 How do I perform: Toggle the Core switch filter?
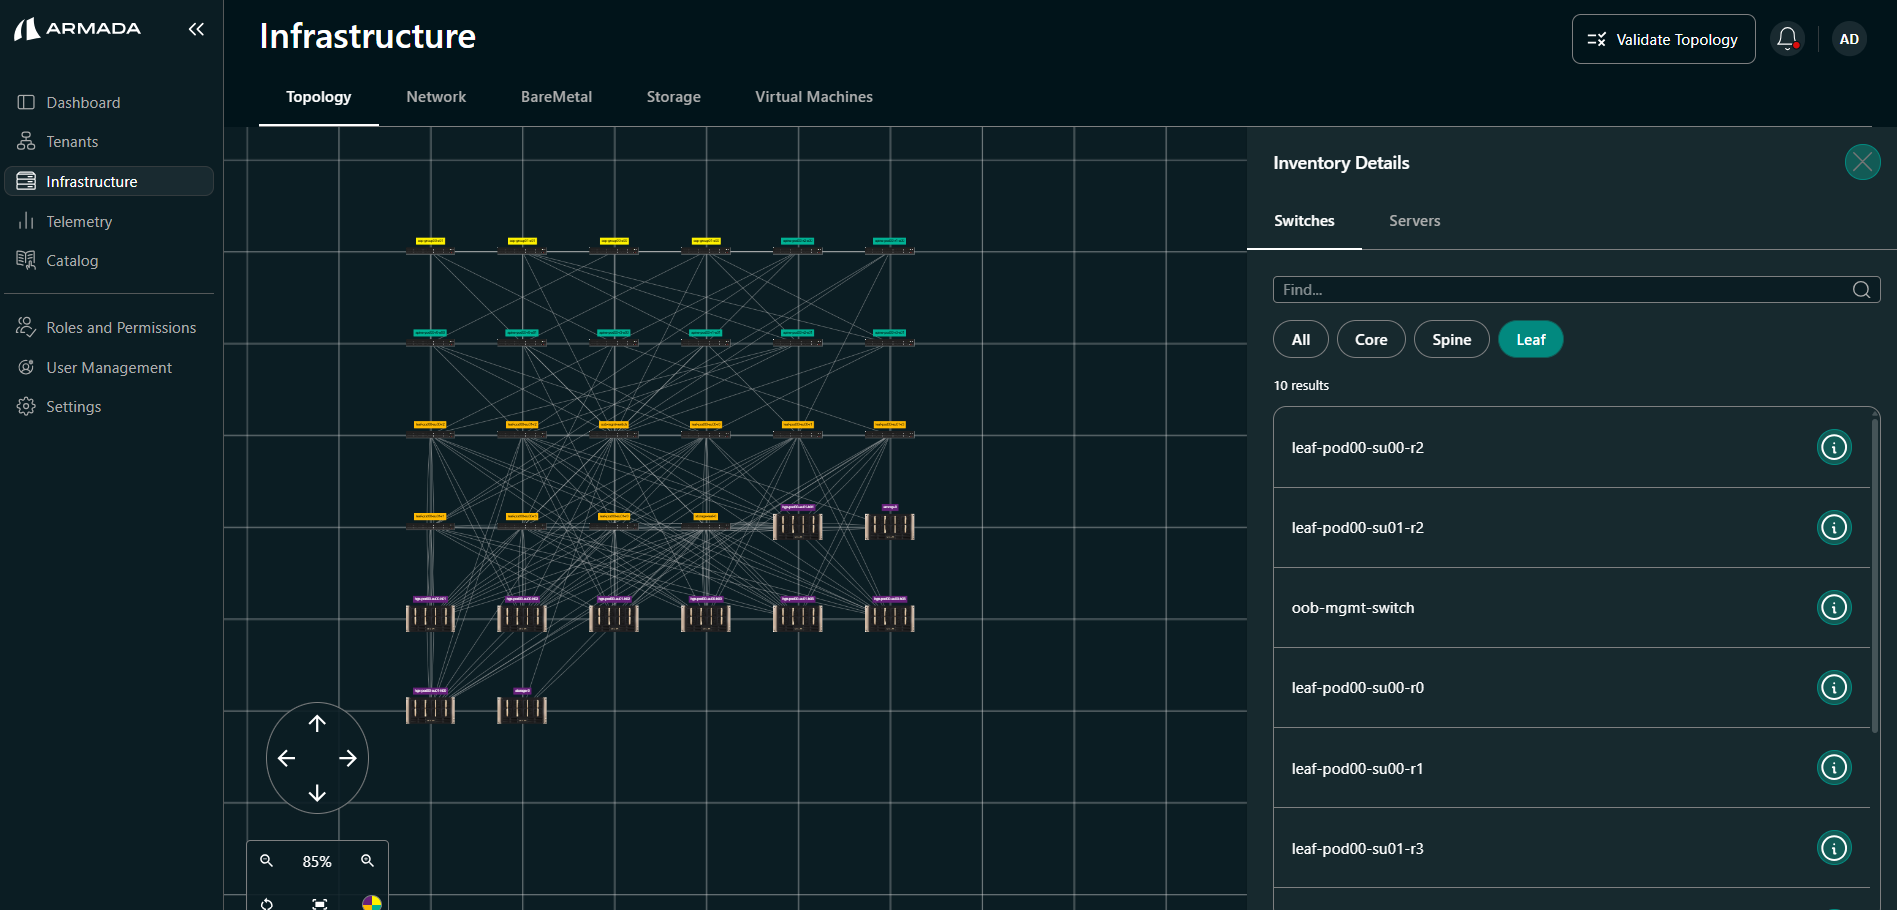pos(1370,339)
